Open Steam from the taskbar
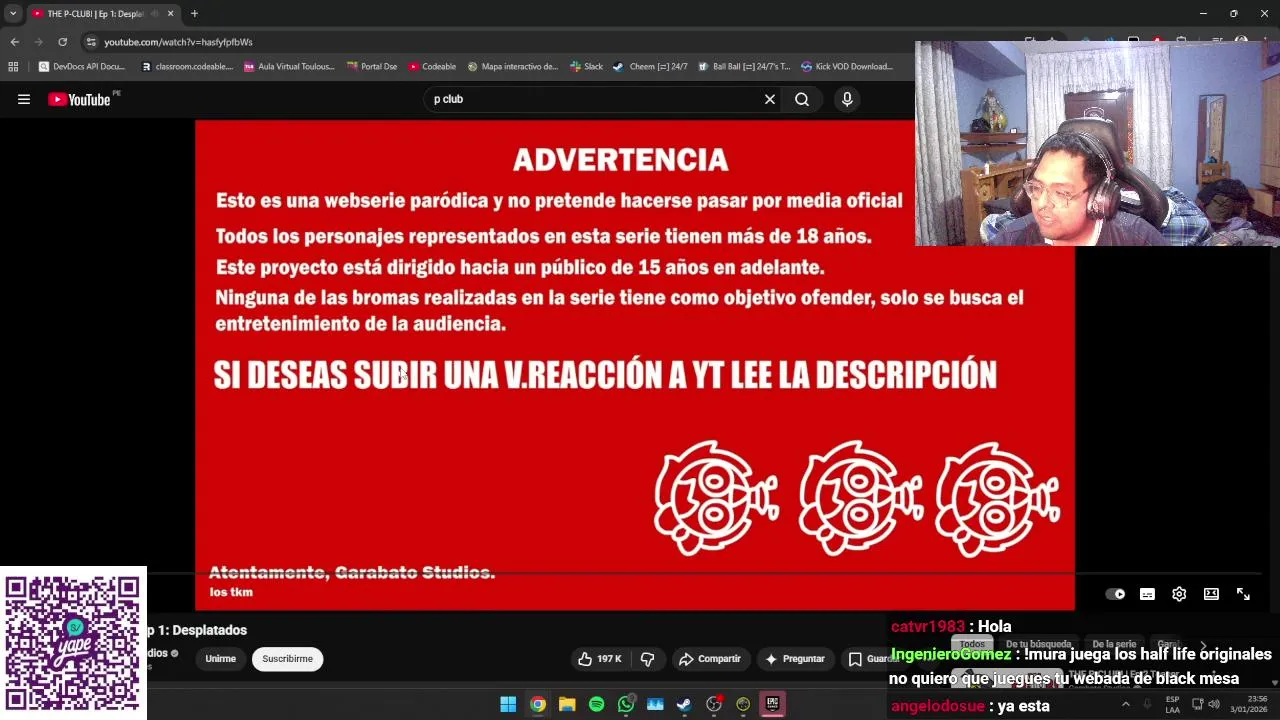The height and width of the screenshot is (720, 1280). (x=684, y=704)
